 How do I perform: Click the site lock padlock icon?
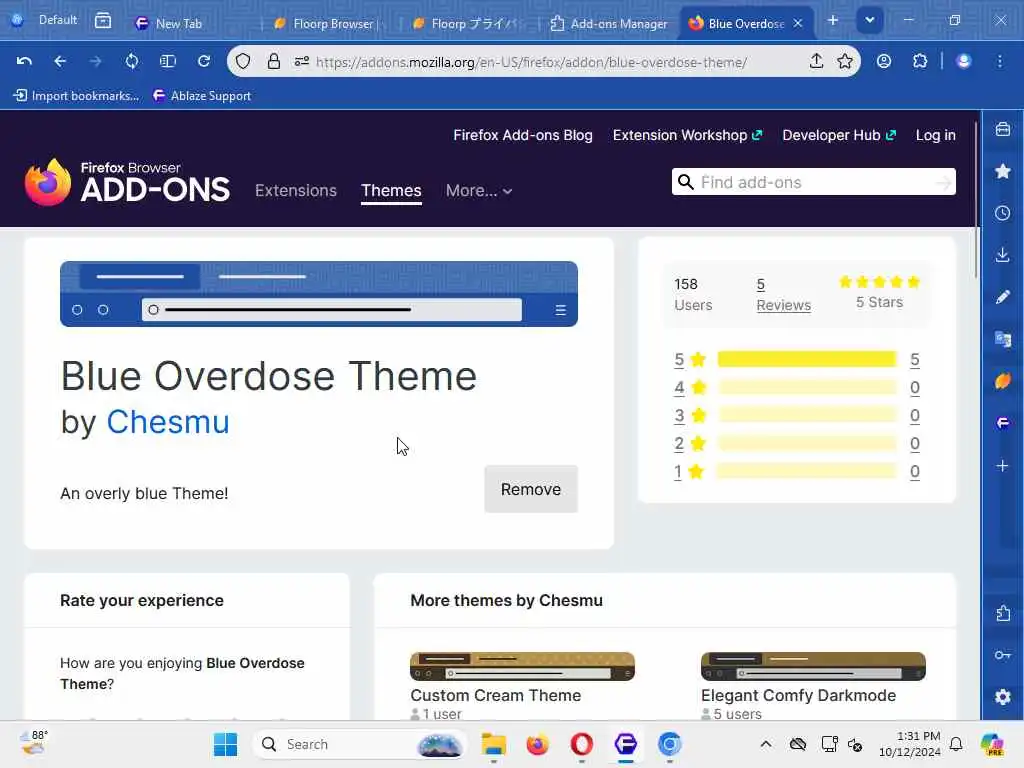click(274, 61)
